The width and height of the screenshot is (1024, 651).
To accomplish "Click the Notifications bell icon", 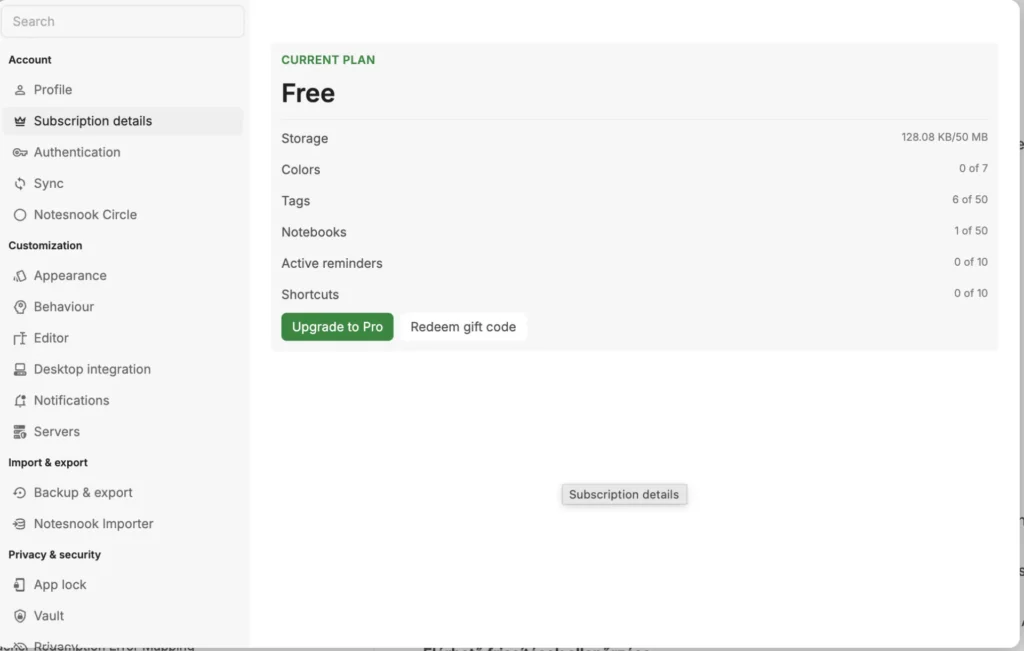I will tap(20, 401).
